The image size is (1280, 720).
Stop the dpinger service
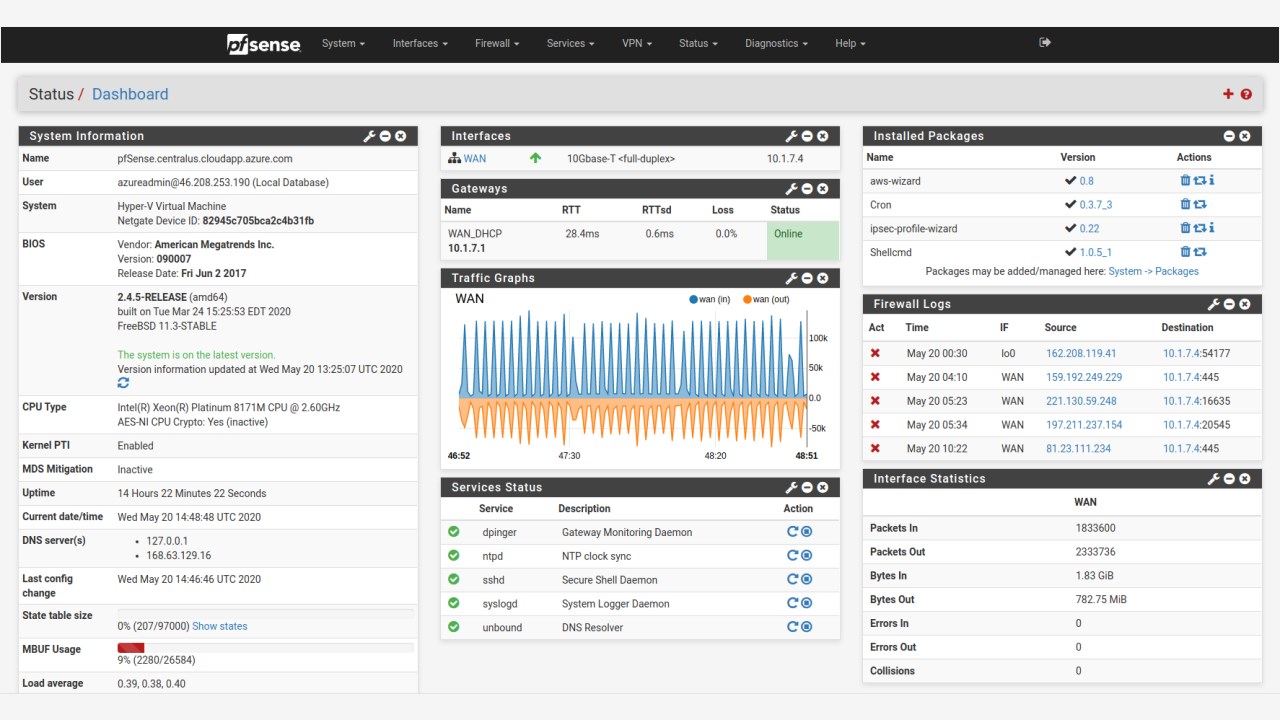coord(806,532)
